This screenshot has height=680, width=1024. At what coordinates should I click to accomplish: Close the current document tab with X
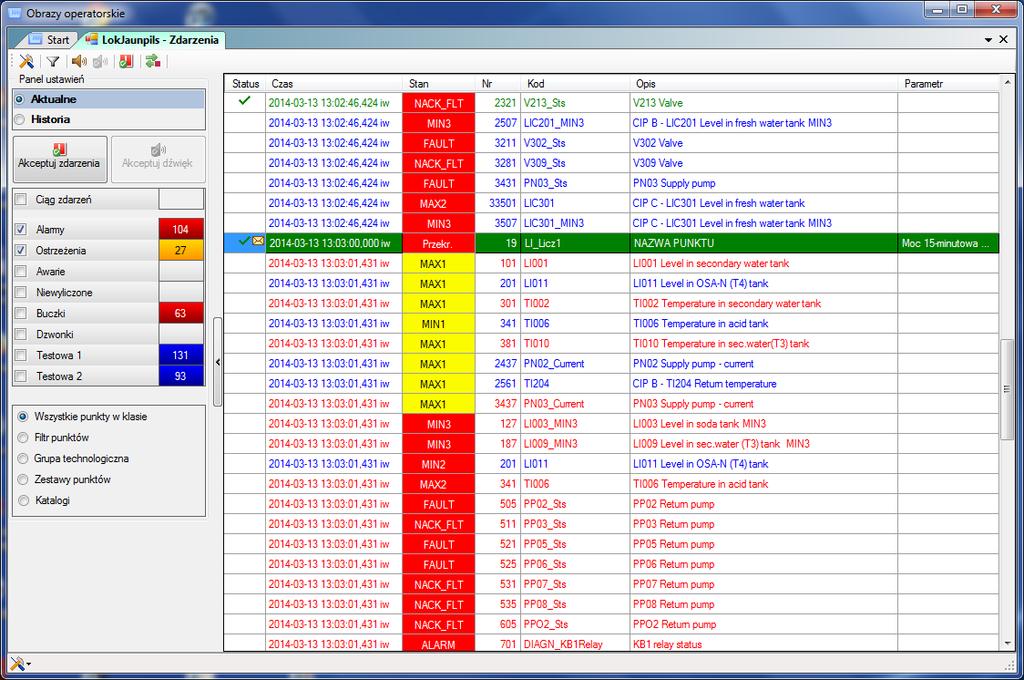[x=1004, y=39]
